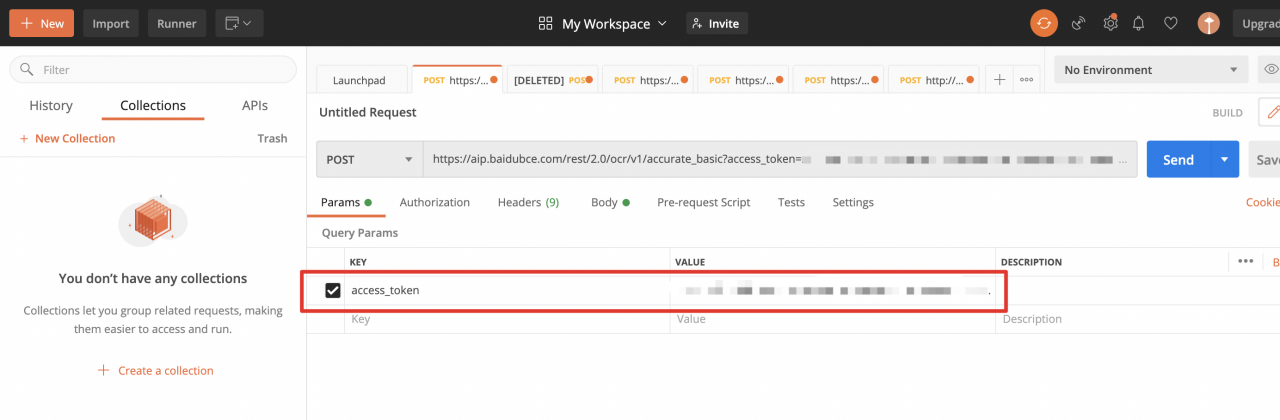Open the user avatar profile menu
Viewport: 1280px width, 420px height.
(1209, 23)
